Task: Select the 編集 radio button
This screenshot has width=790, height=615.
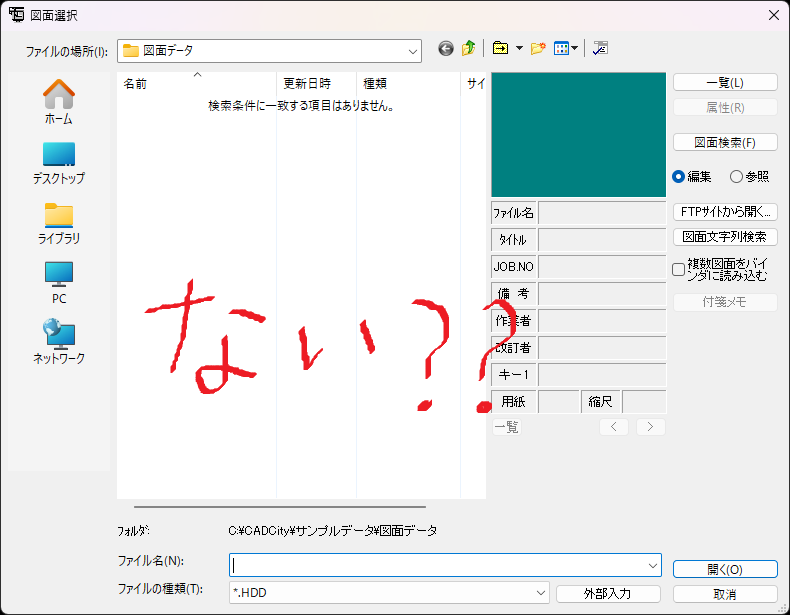Action: coord(679,176)
